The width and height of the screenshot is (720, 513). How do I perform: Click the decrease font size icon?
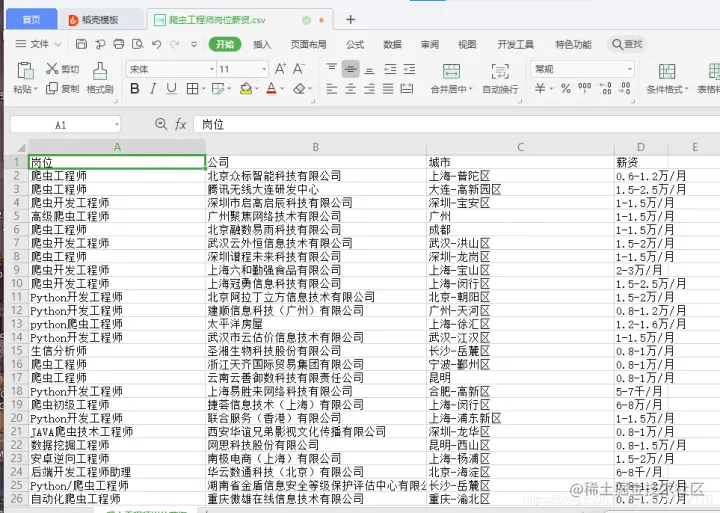299,69
